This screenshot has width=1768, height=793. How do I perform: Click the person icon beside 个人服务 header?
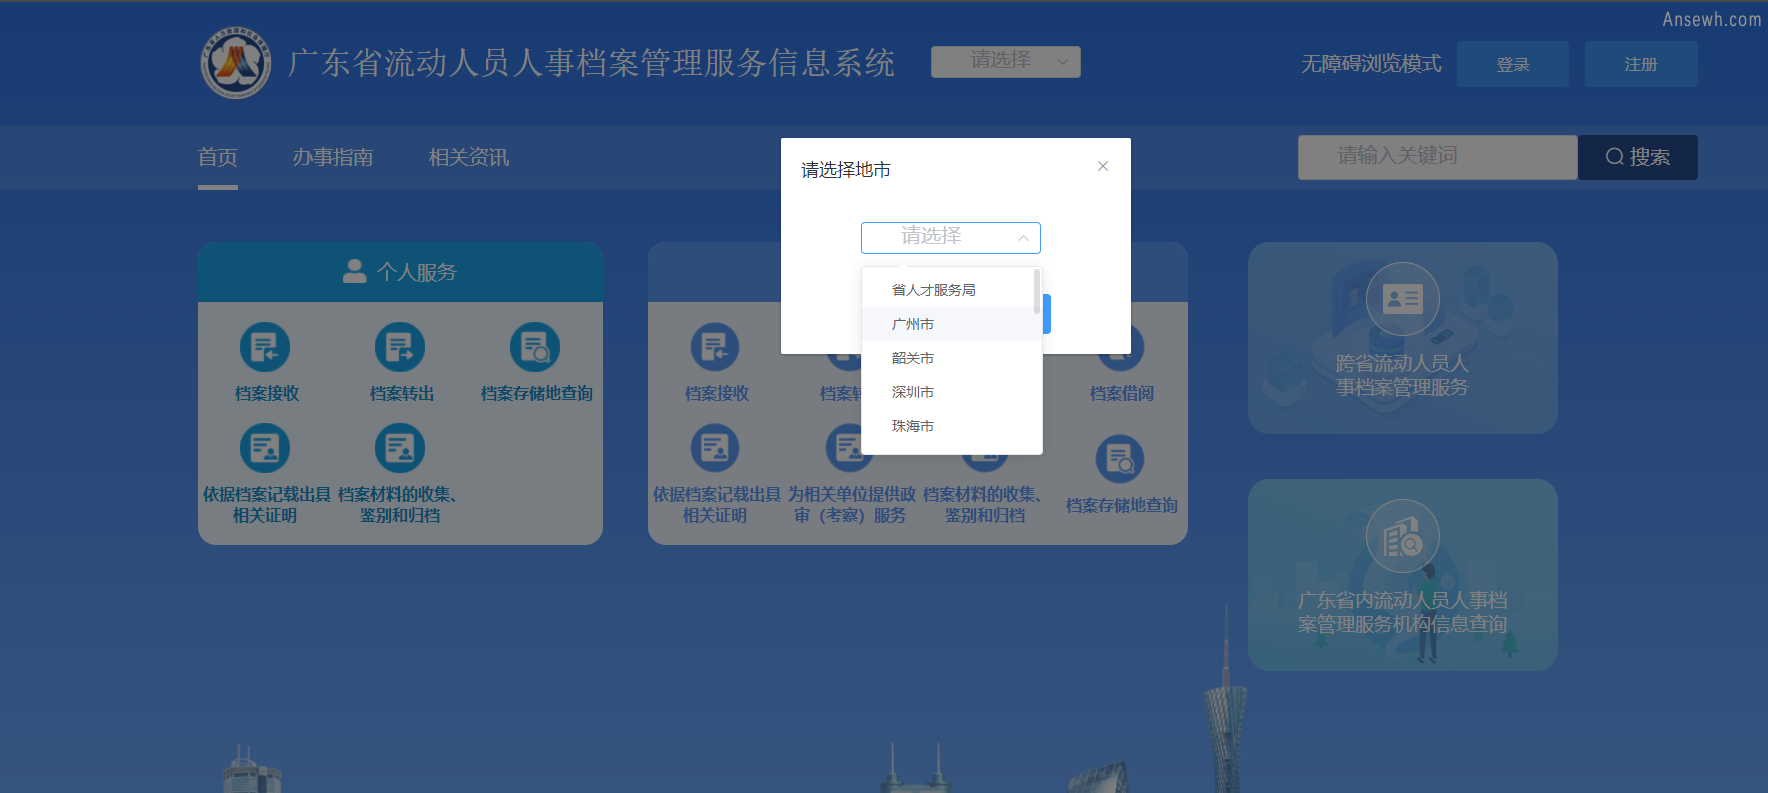click(354, 271)
